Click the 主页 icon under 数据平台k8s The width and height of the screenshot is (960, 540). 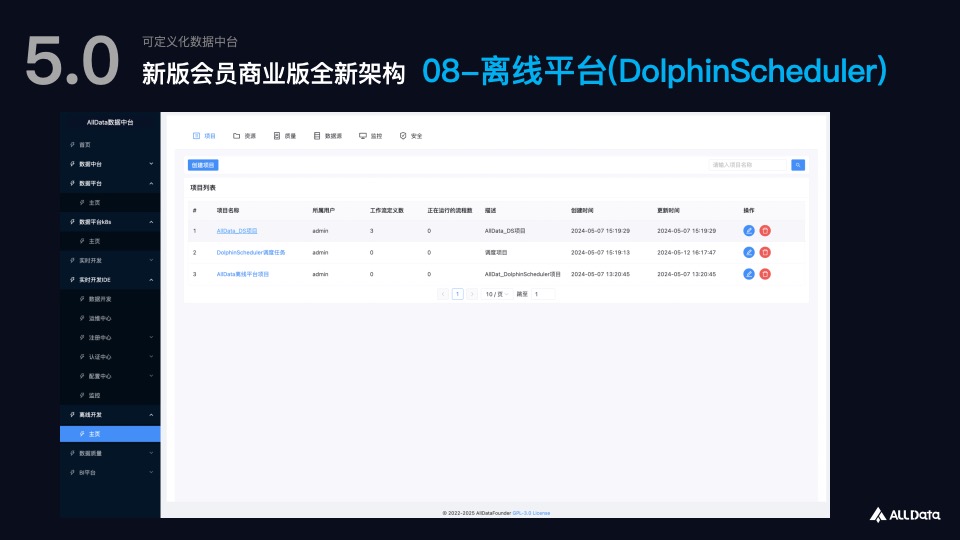tap(82, 241)
